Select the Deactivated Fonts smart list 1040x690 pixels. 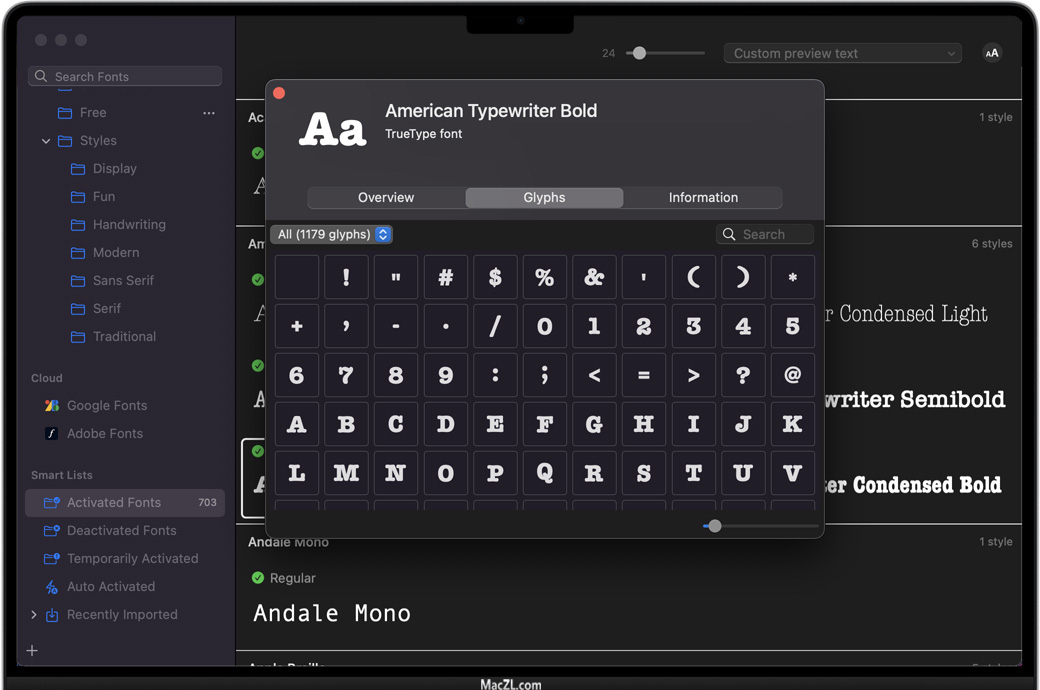[121, 531]
